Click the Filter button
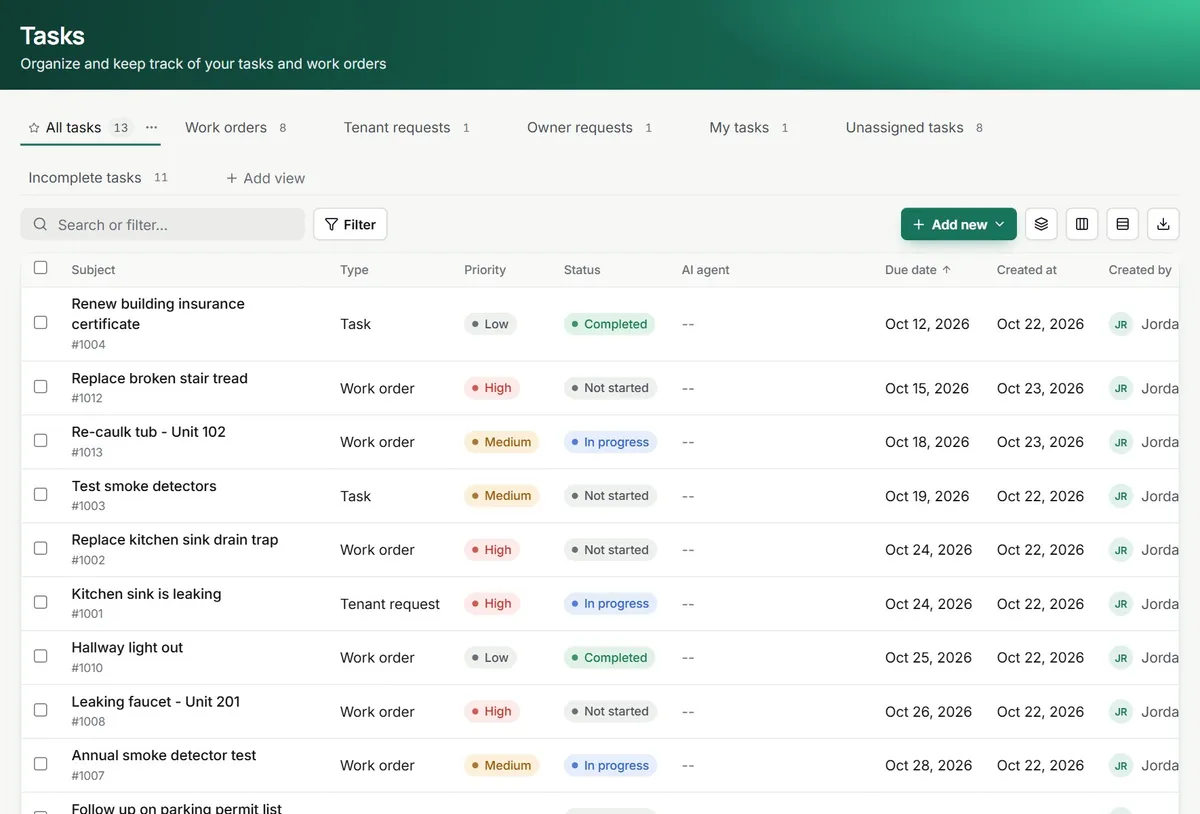This screenshot has height=814, width=1200. tap(350, 225)
